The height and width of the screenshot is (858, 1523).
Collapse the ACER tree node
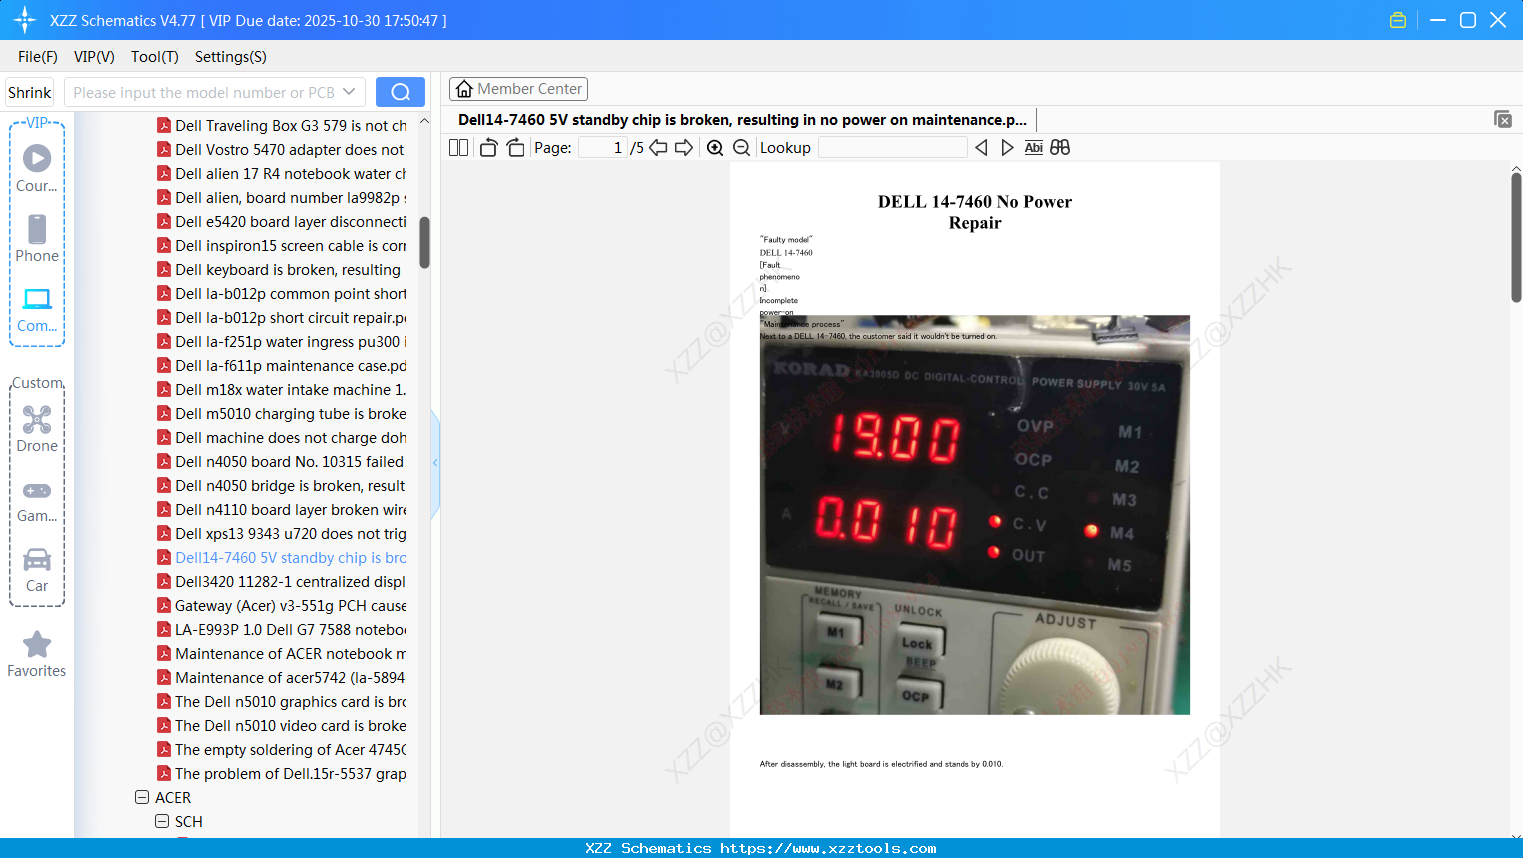142,797
